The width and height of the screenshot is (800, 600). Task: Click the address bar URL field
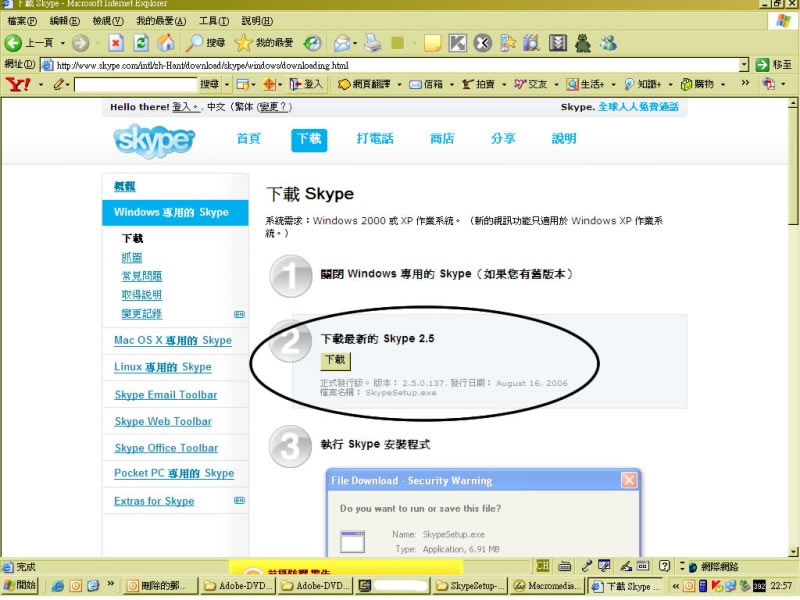click(390, 65)
